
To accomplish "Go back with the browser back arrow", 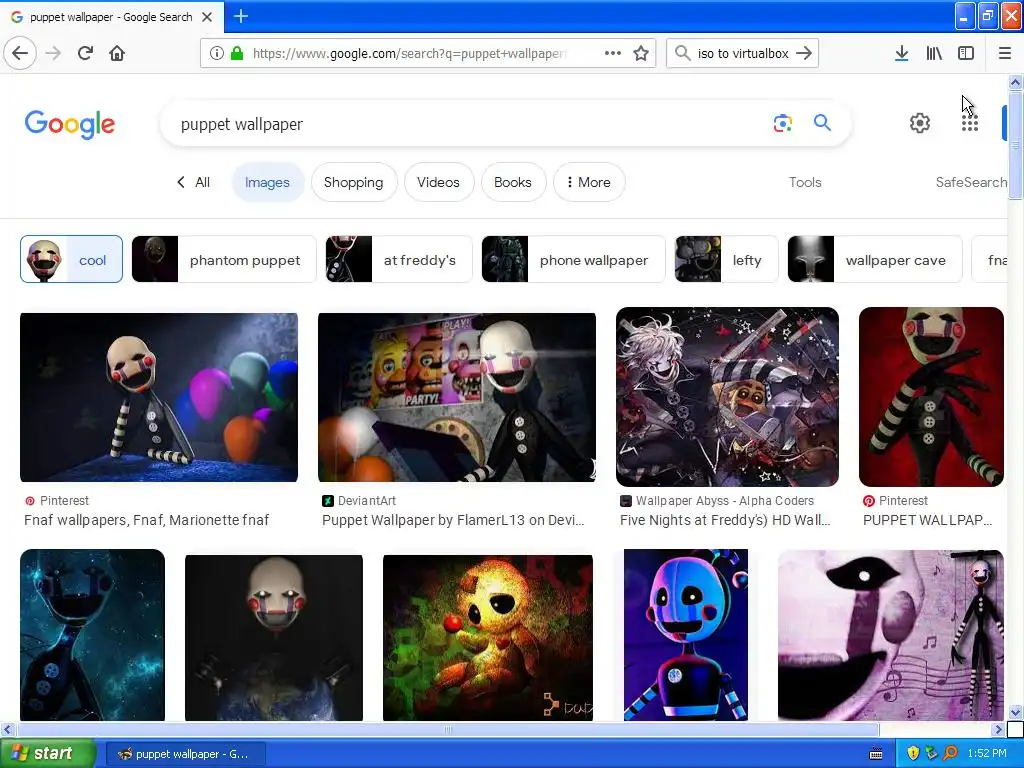I will (x=20, y=53).
